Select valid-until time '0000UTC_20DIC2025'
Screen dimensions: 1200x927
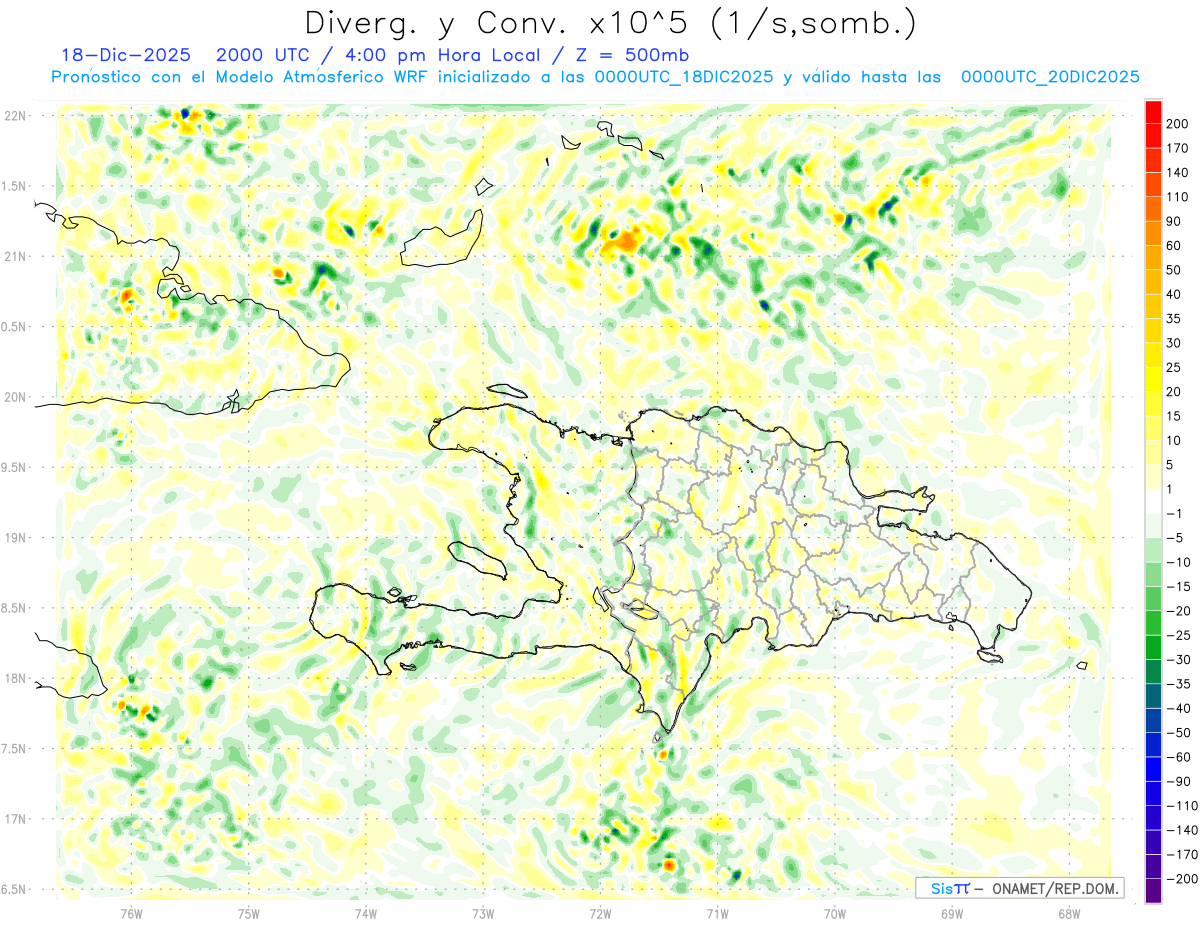[1050, 77]
